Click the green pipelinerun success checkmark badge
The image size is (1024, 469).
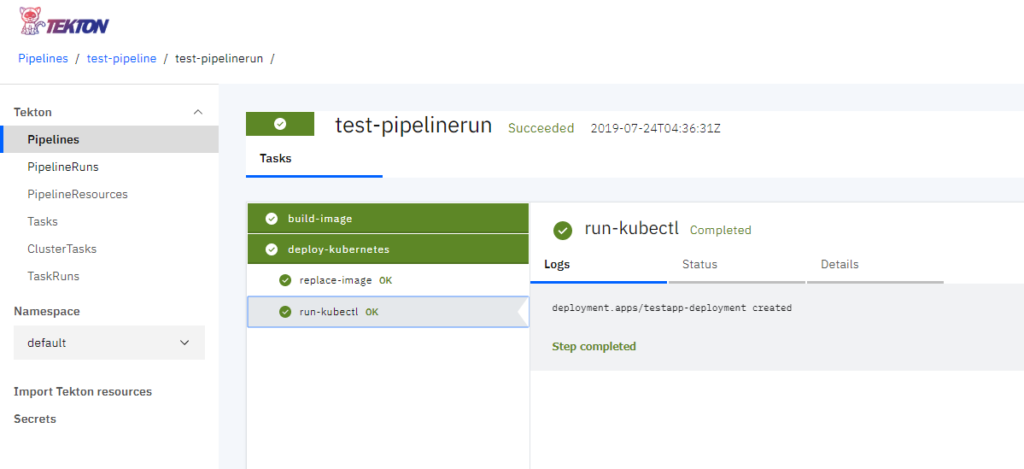(280, 124)
